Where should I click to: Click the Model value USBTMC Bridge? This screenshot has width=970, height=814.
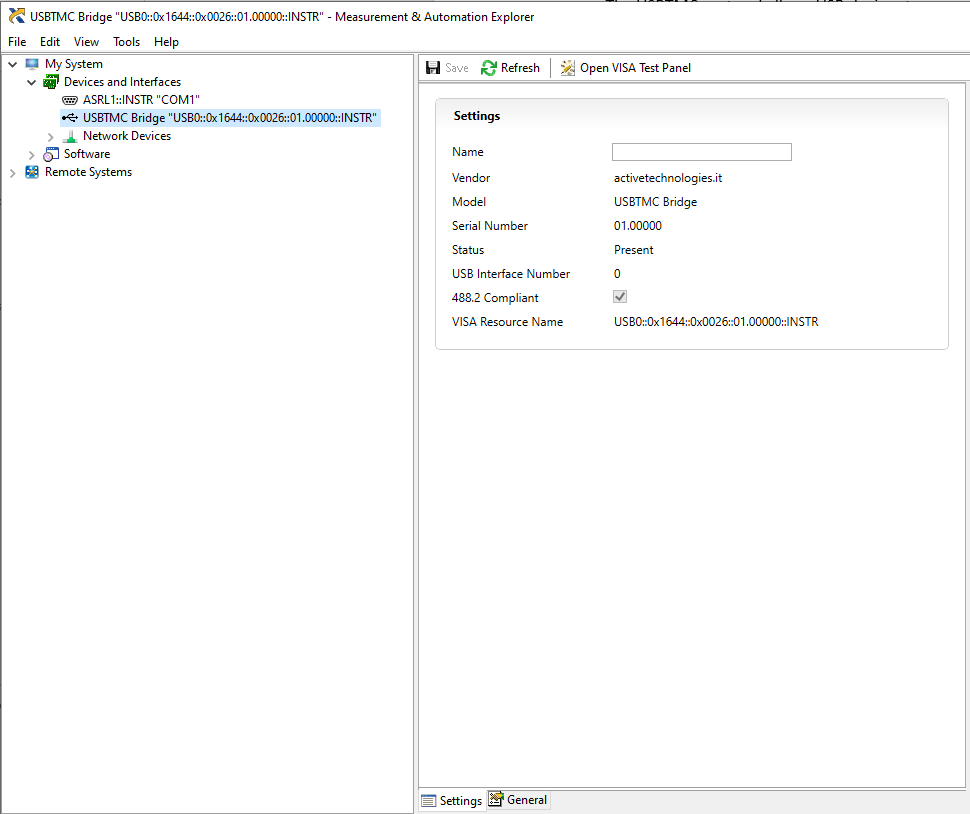tap(655, 202)
